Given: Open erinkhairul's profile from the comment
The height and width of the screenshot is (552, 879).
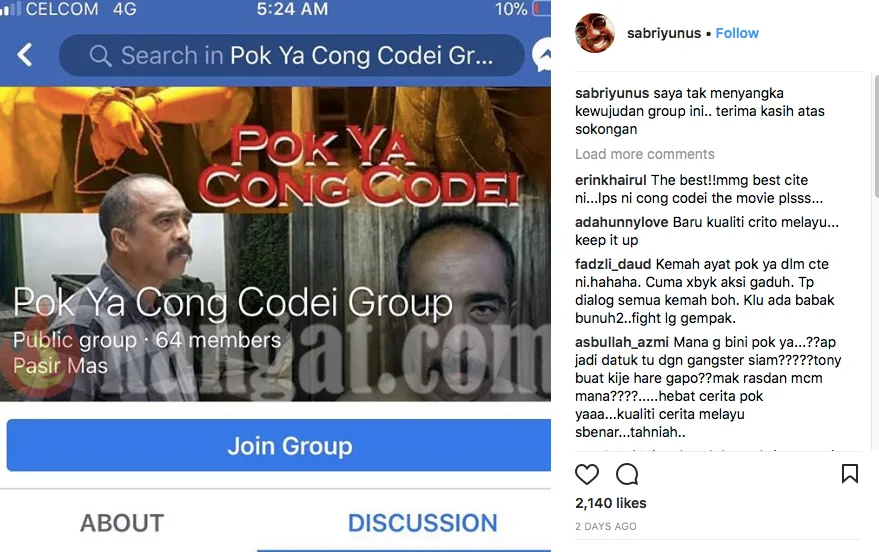Looking at the screenshot, I should 610,180.
